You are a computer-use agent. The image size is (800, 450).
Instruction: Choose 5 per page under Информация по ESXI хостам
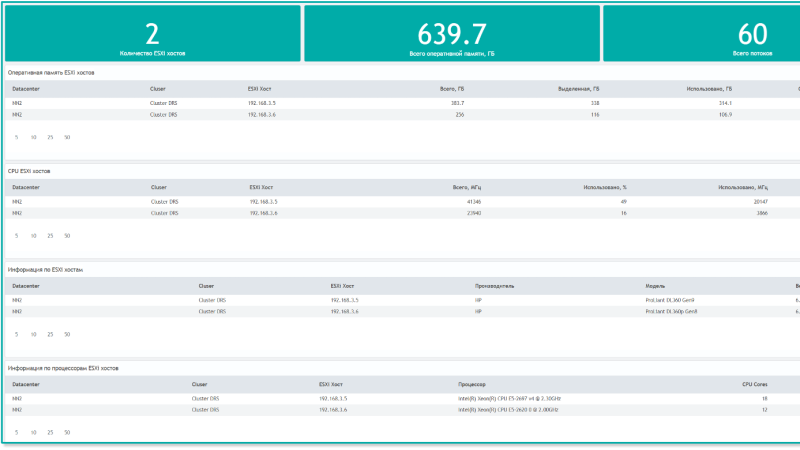tap(16, 335)
